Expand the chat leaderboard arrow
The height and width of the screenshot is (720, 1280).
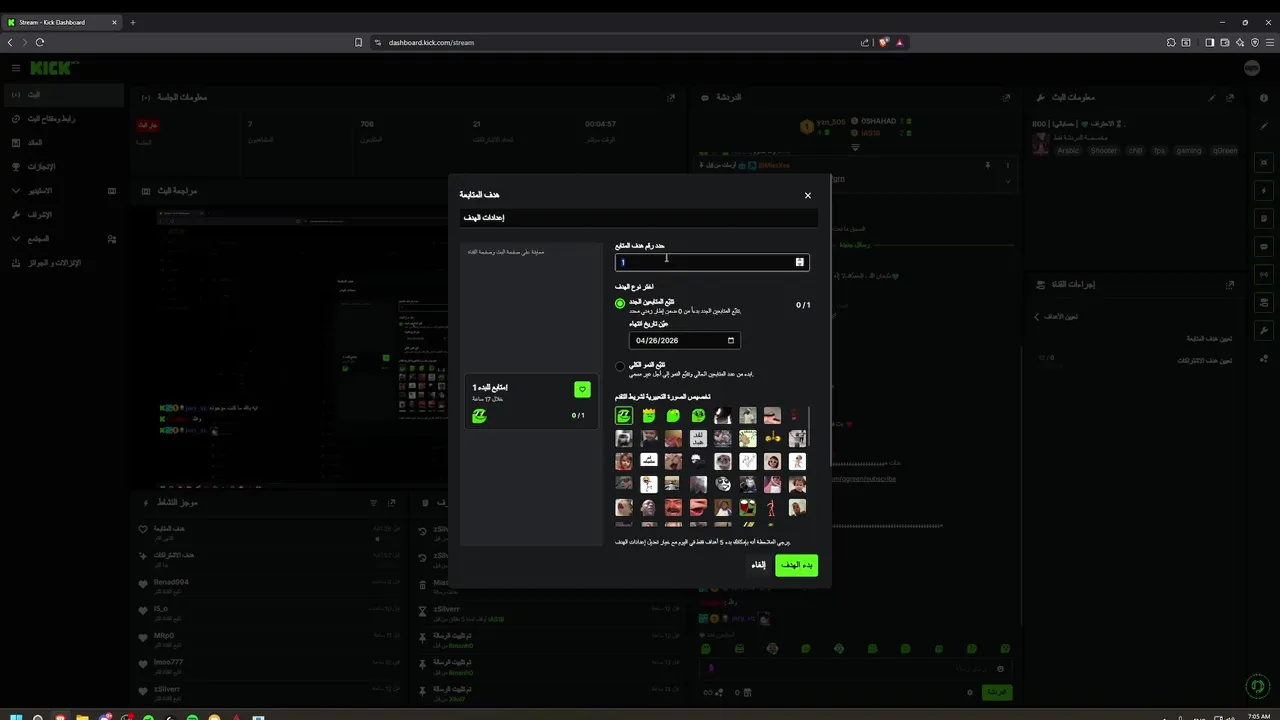855,147
